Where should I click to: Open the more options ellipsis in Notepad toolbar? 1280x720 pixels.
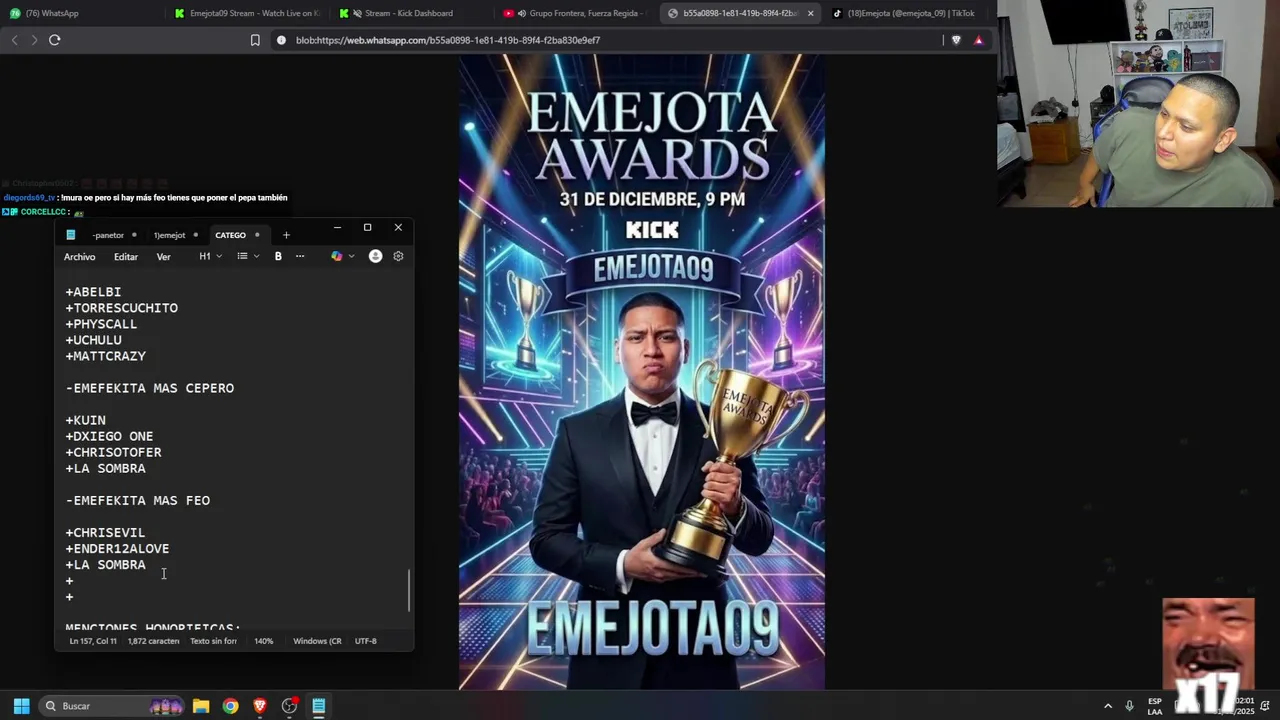click(300, 256)
